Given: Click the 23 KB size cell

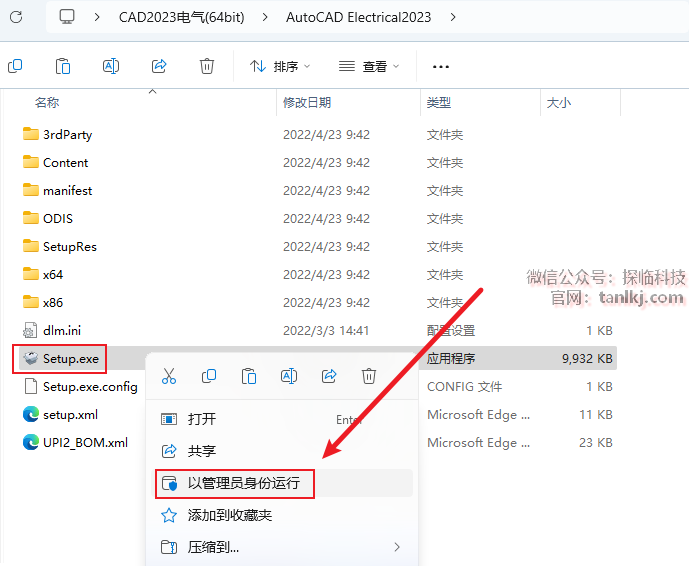Looking at the screenshot, I should [x=596, y=443].
